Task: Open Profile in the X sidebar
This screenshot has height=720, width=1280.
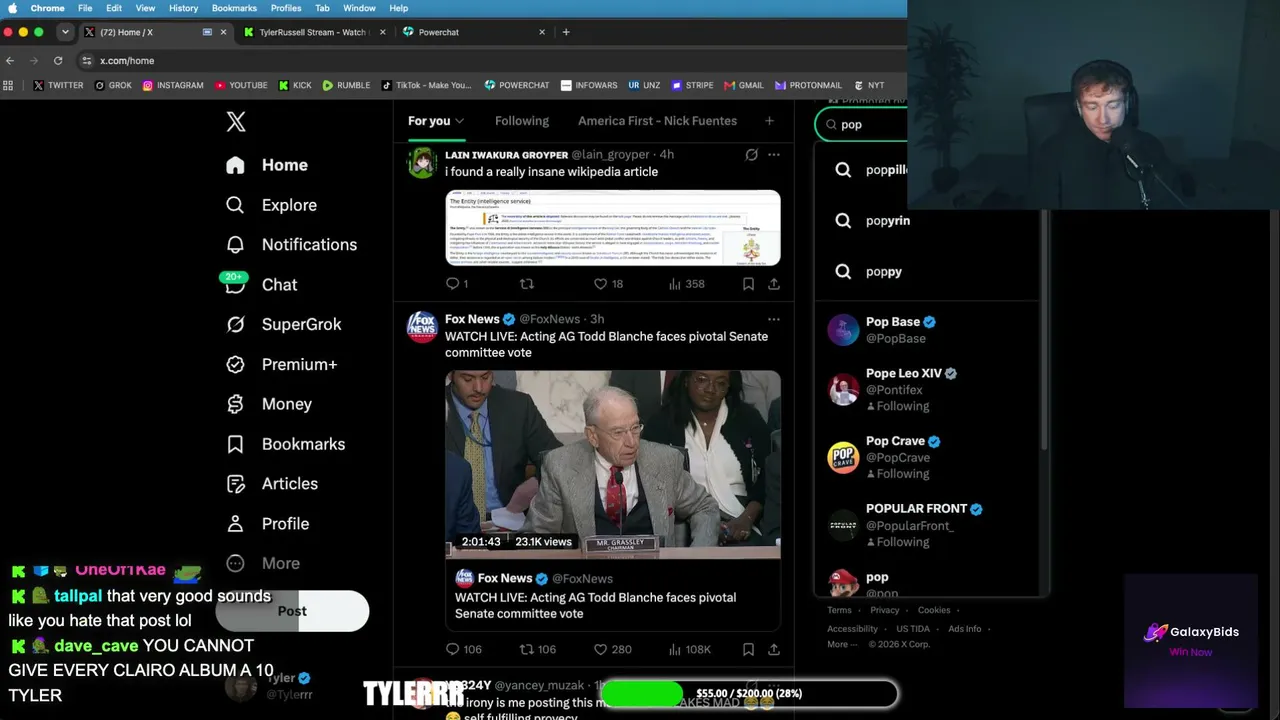Action: coord(267,524)
